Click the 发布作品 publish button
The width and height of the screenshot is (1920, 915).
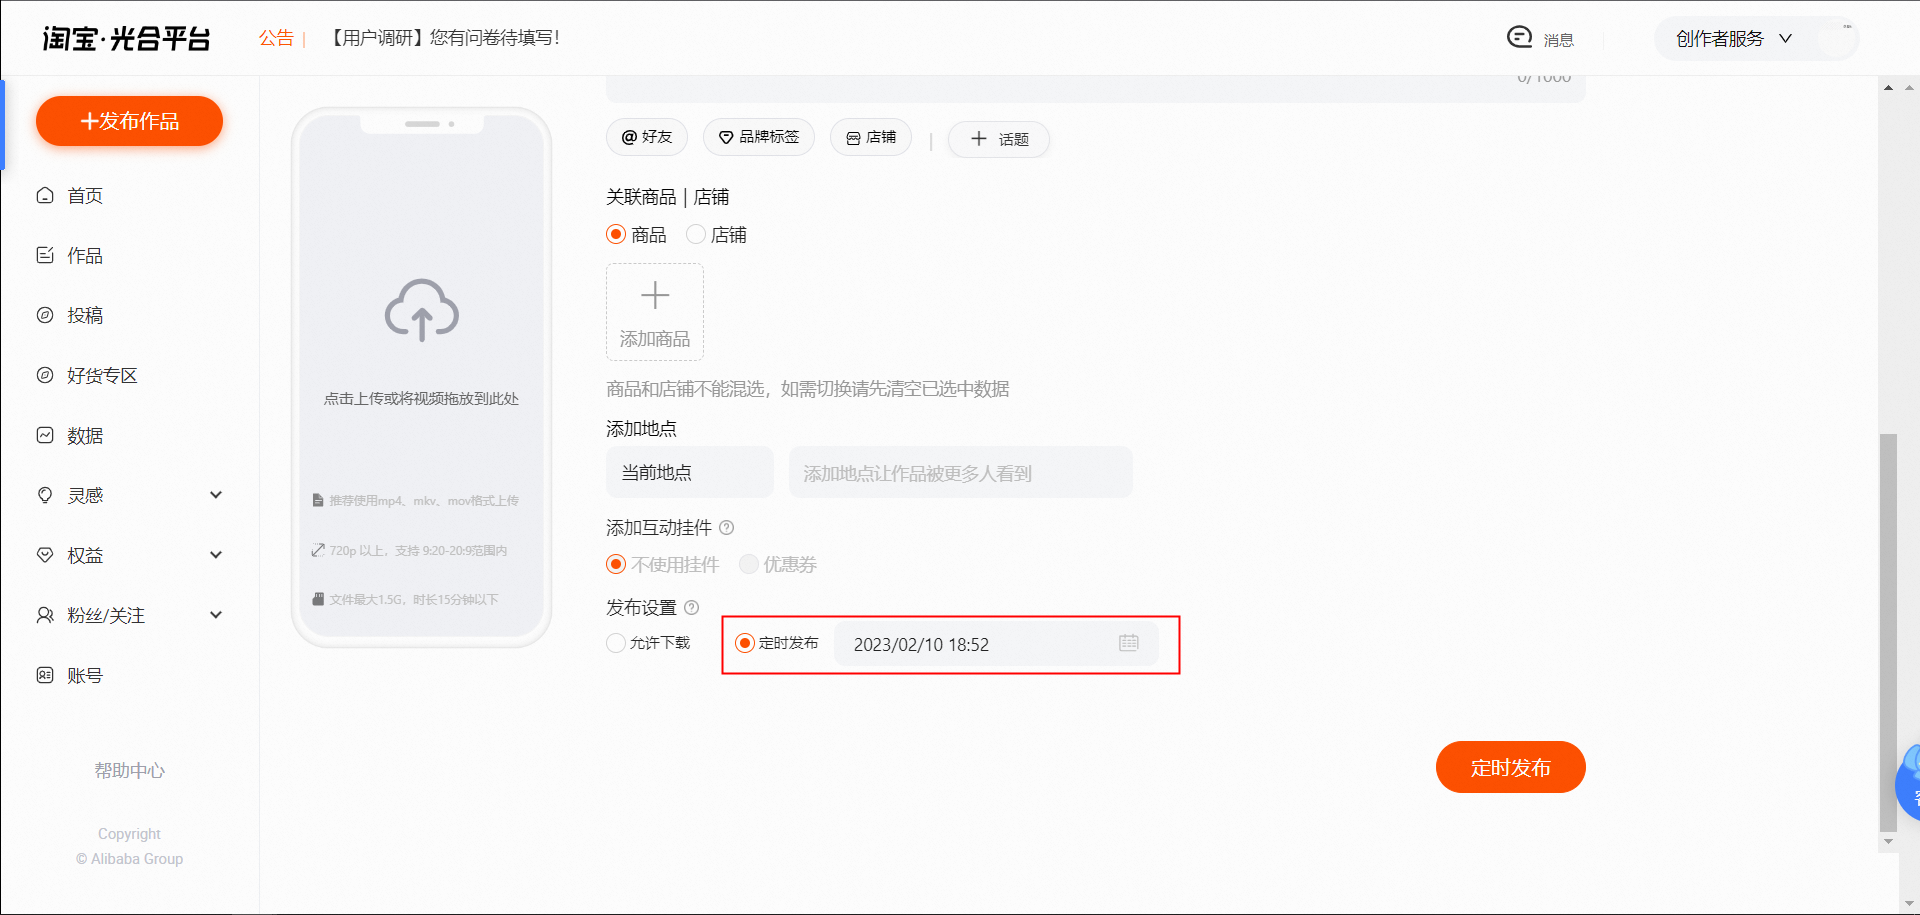point(129,121)
